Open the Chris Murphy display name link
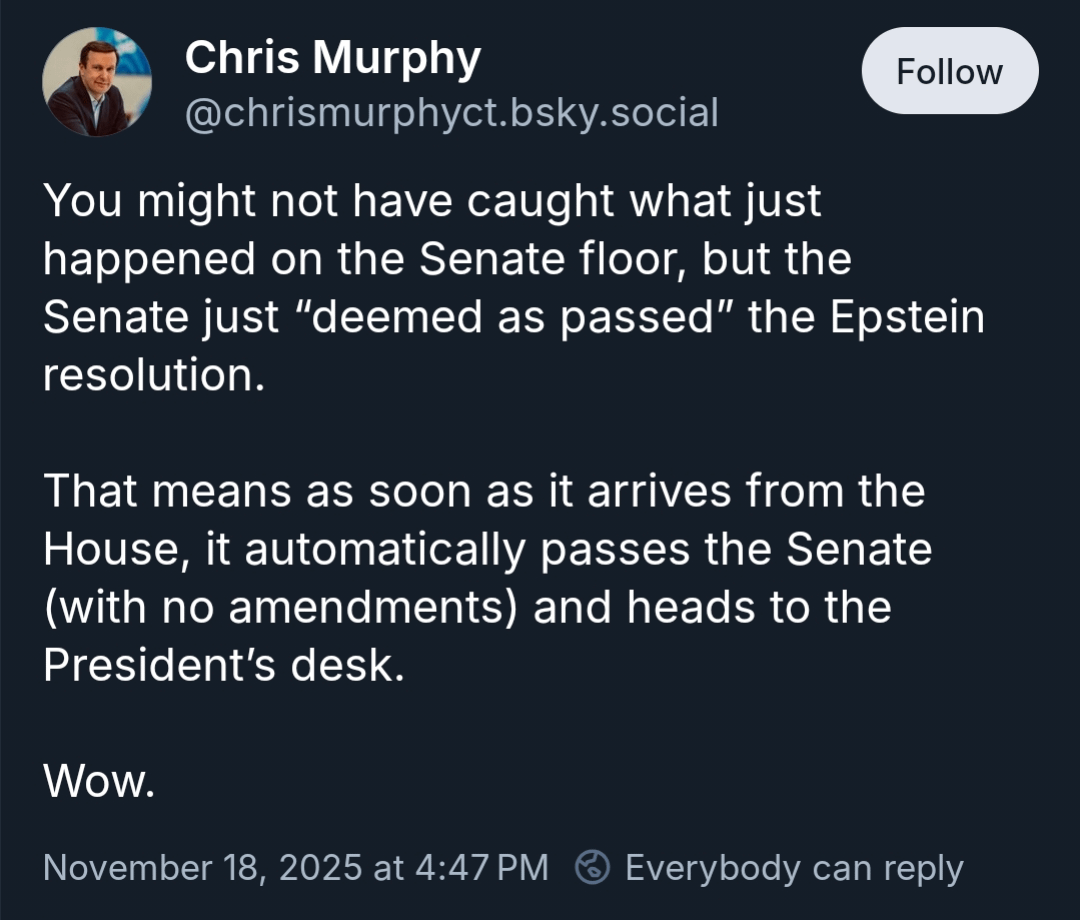This screenshot has height=920, width=1080. tap(332, 58)
